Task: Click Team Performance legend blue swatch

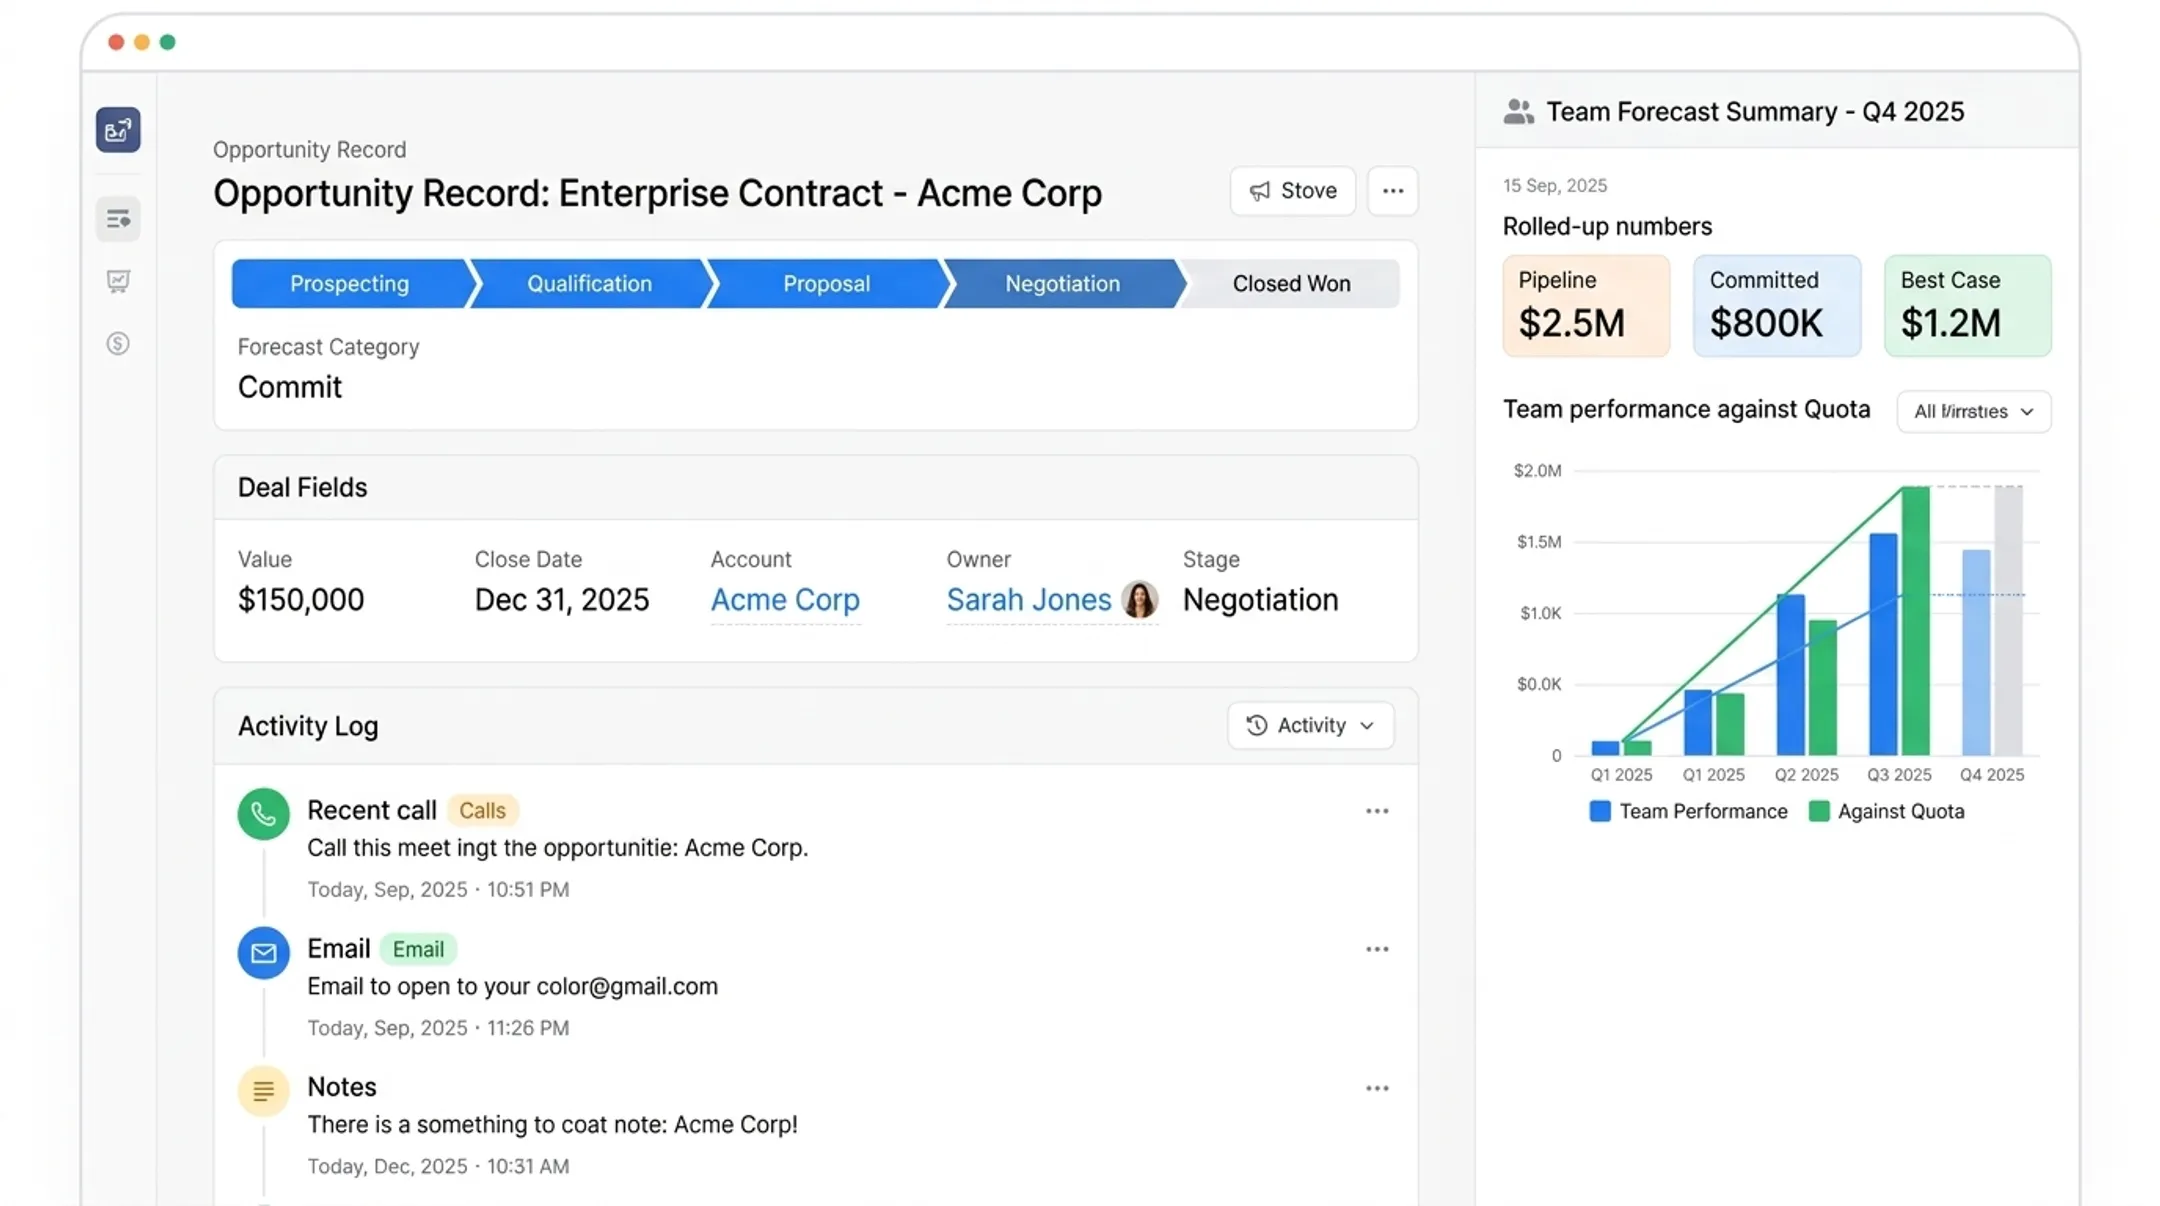Action: pos(1600,812)
